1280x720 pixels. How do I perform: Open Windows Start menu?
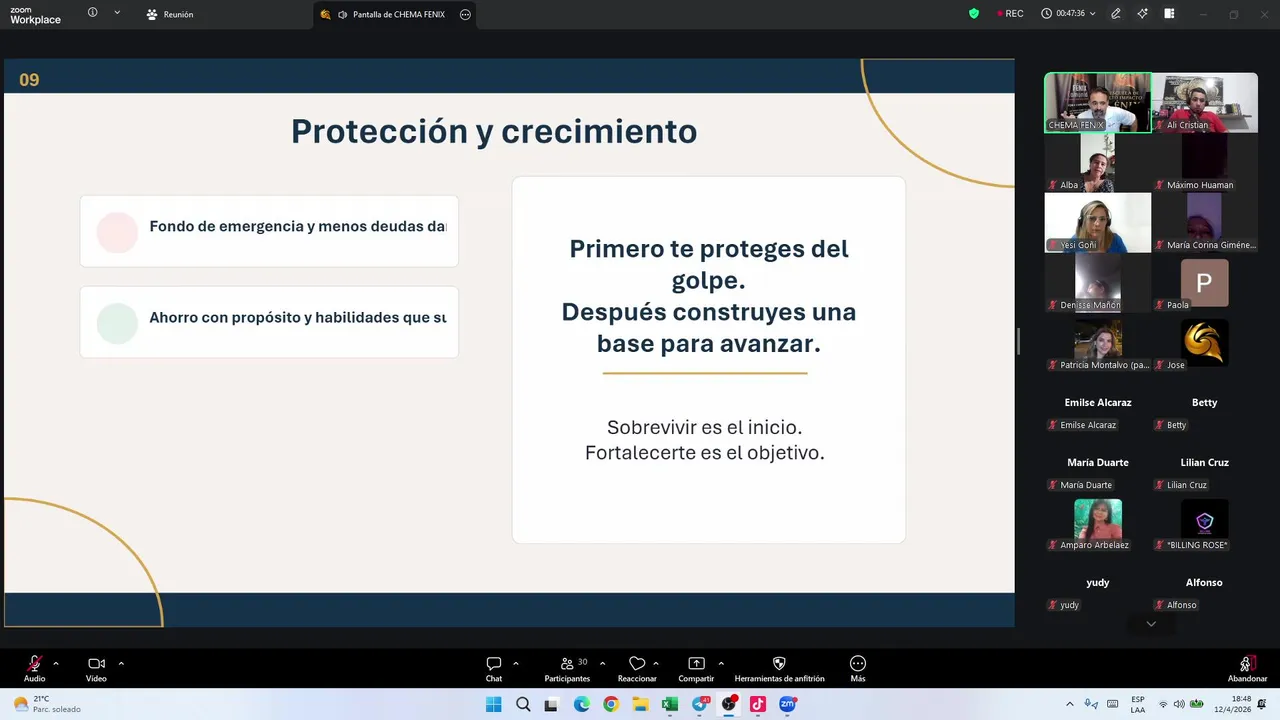click(x=494, y=704)
